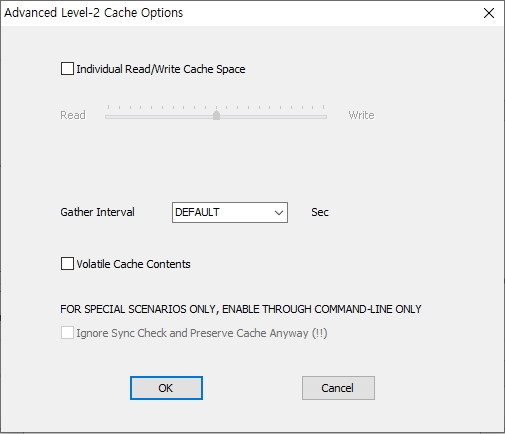This screenshot has height=434, width=505.
Task: Click the FOR SPECIAL SCENARIOS ONLY warning text
Action: [x=241, y=309]
